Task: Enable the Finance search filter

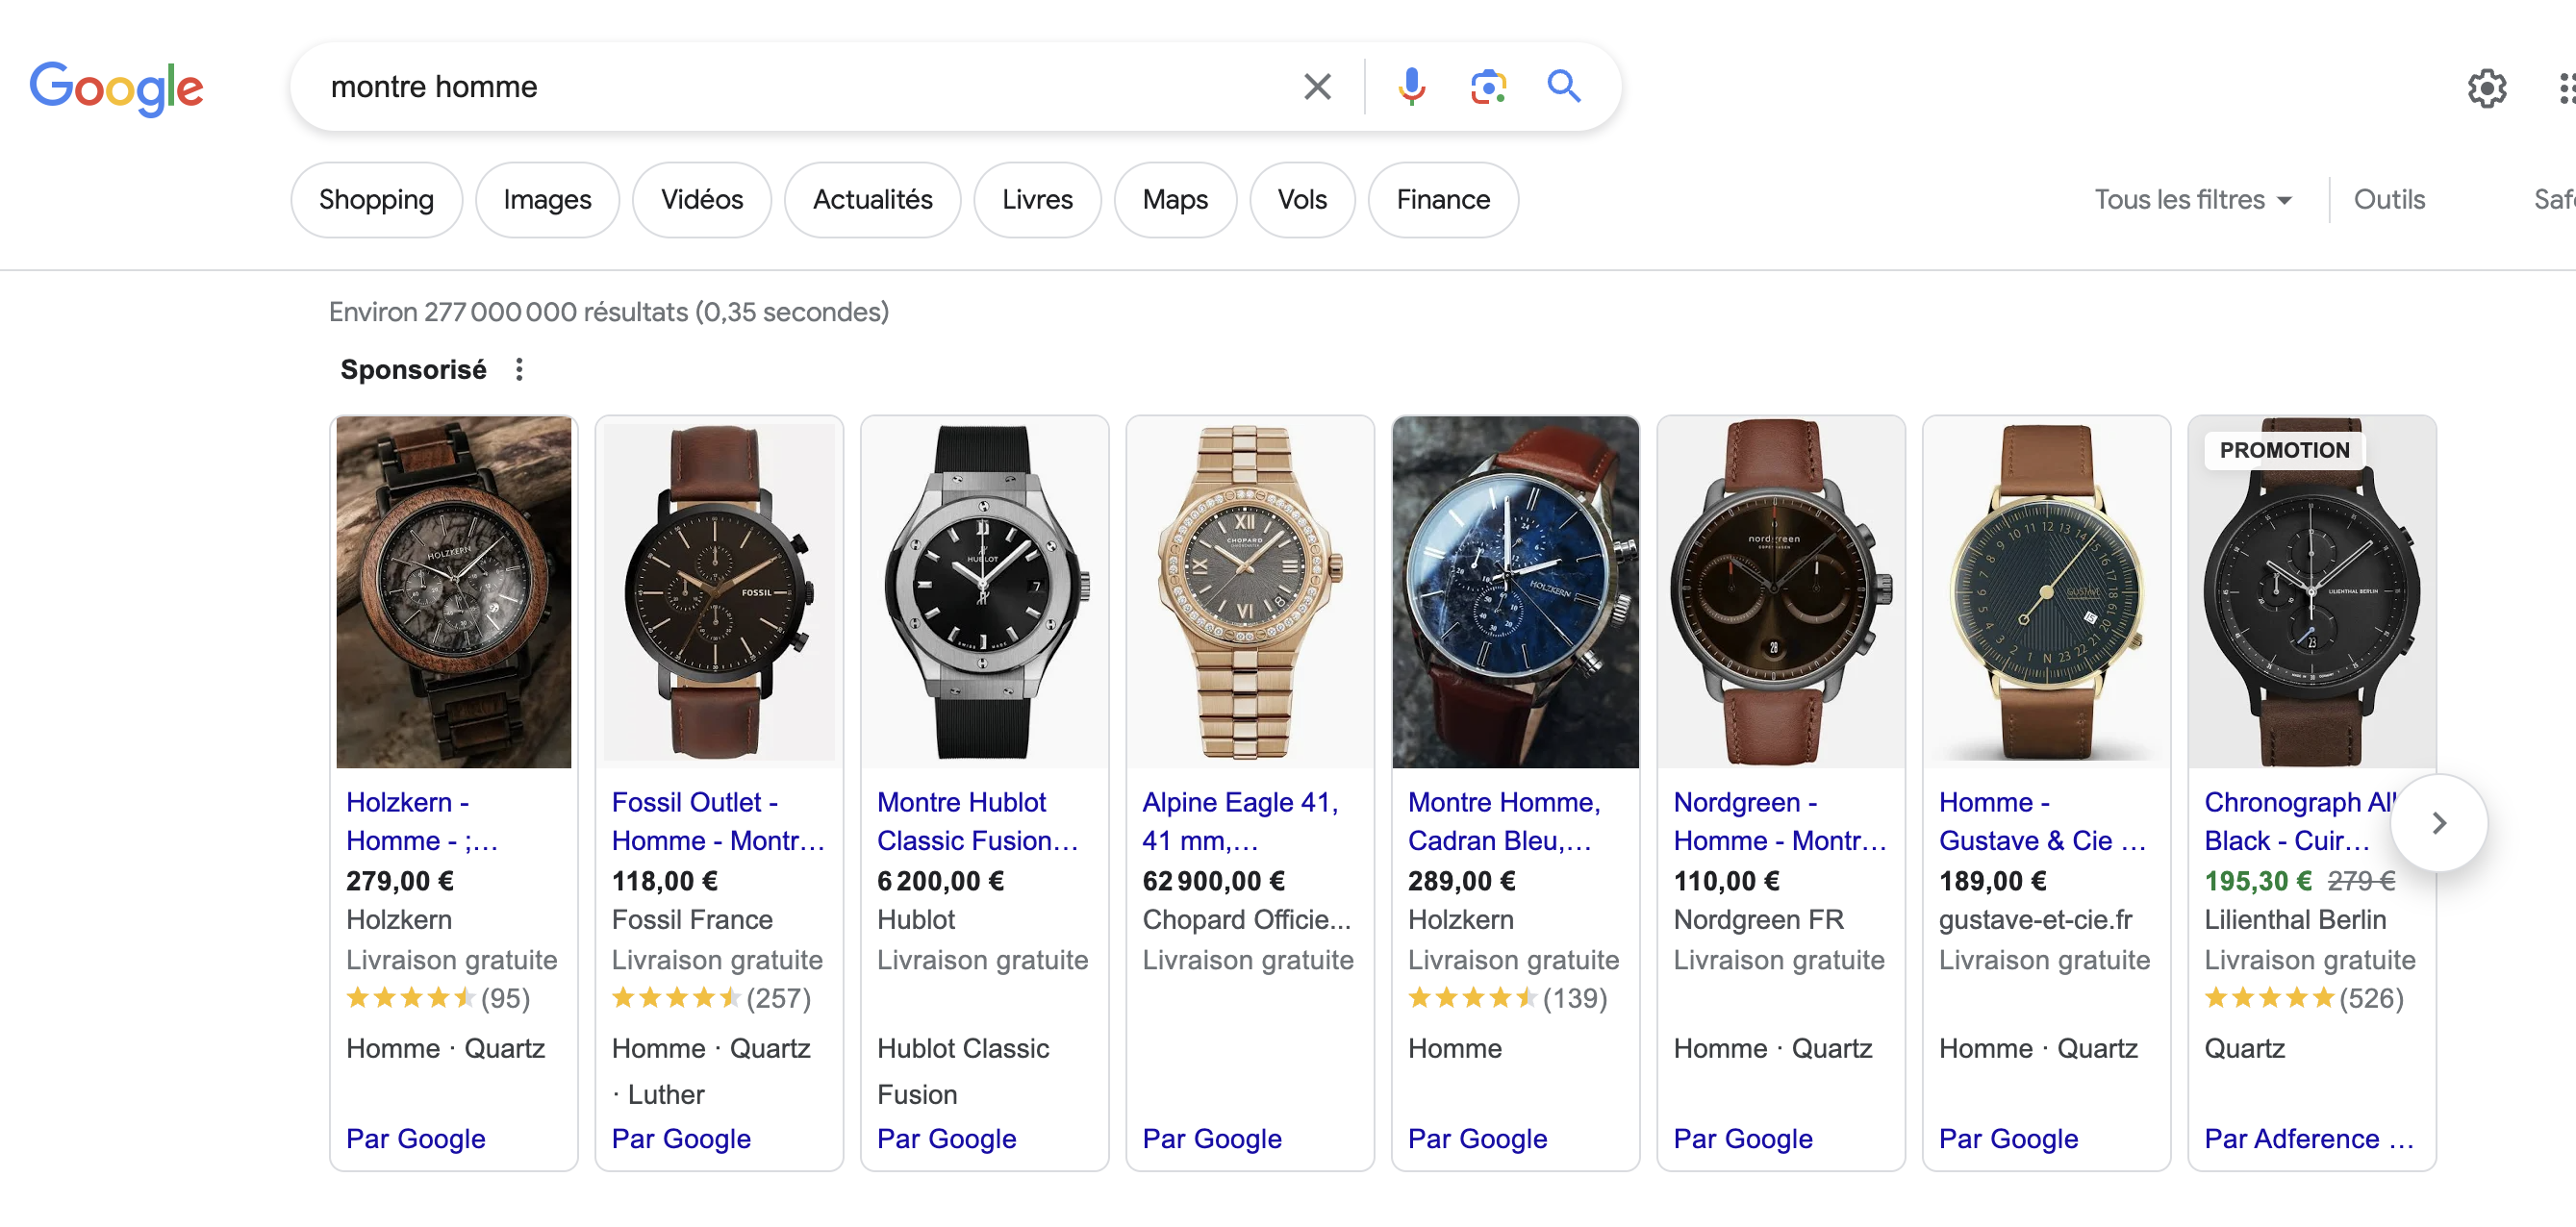Action: click(x=1443, y=199)
